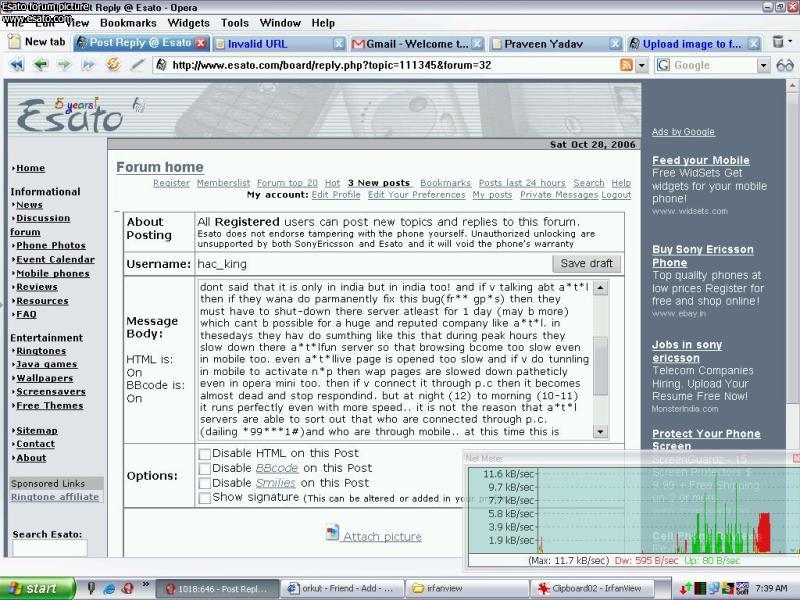Image resolution: width=800 pixels, height=600 pixels.
Task: Click the glasses icon beside Google search
Action: coord(785,65)
